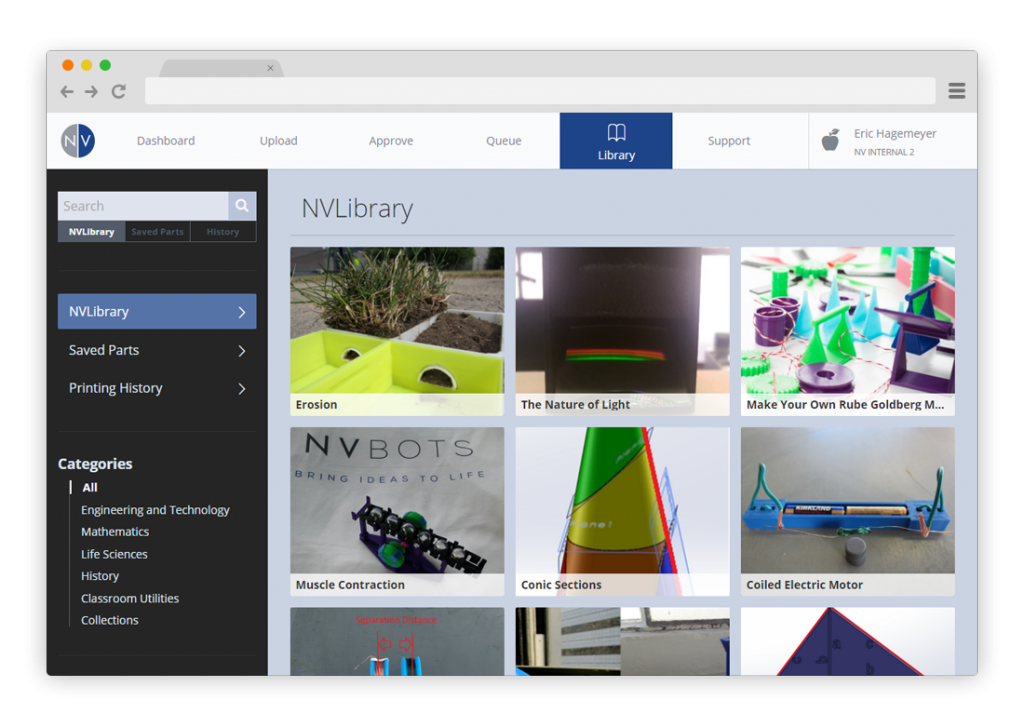Open the Rube Goldberg Machine thumbnail
This screenshot has width=1024, height=727.
pyautogui.click(x=848, y=331)
